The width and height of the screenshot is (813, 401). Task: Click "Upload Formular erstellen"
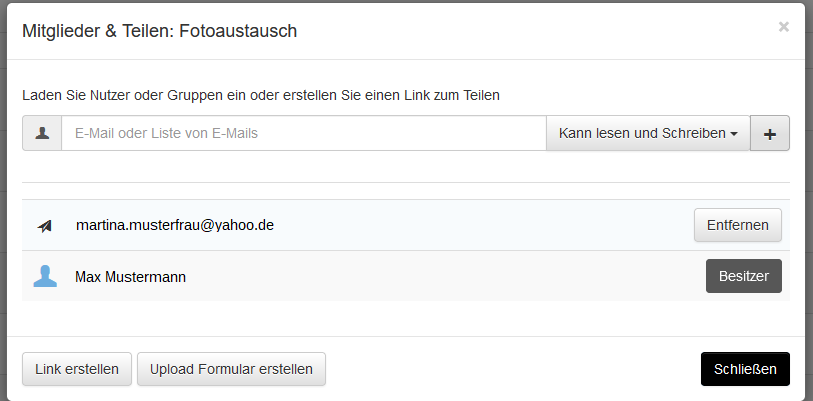tap(231, 369)
